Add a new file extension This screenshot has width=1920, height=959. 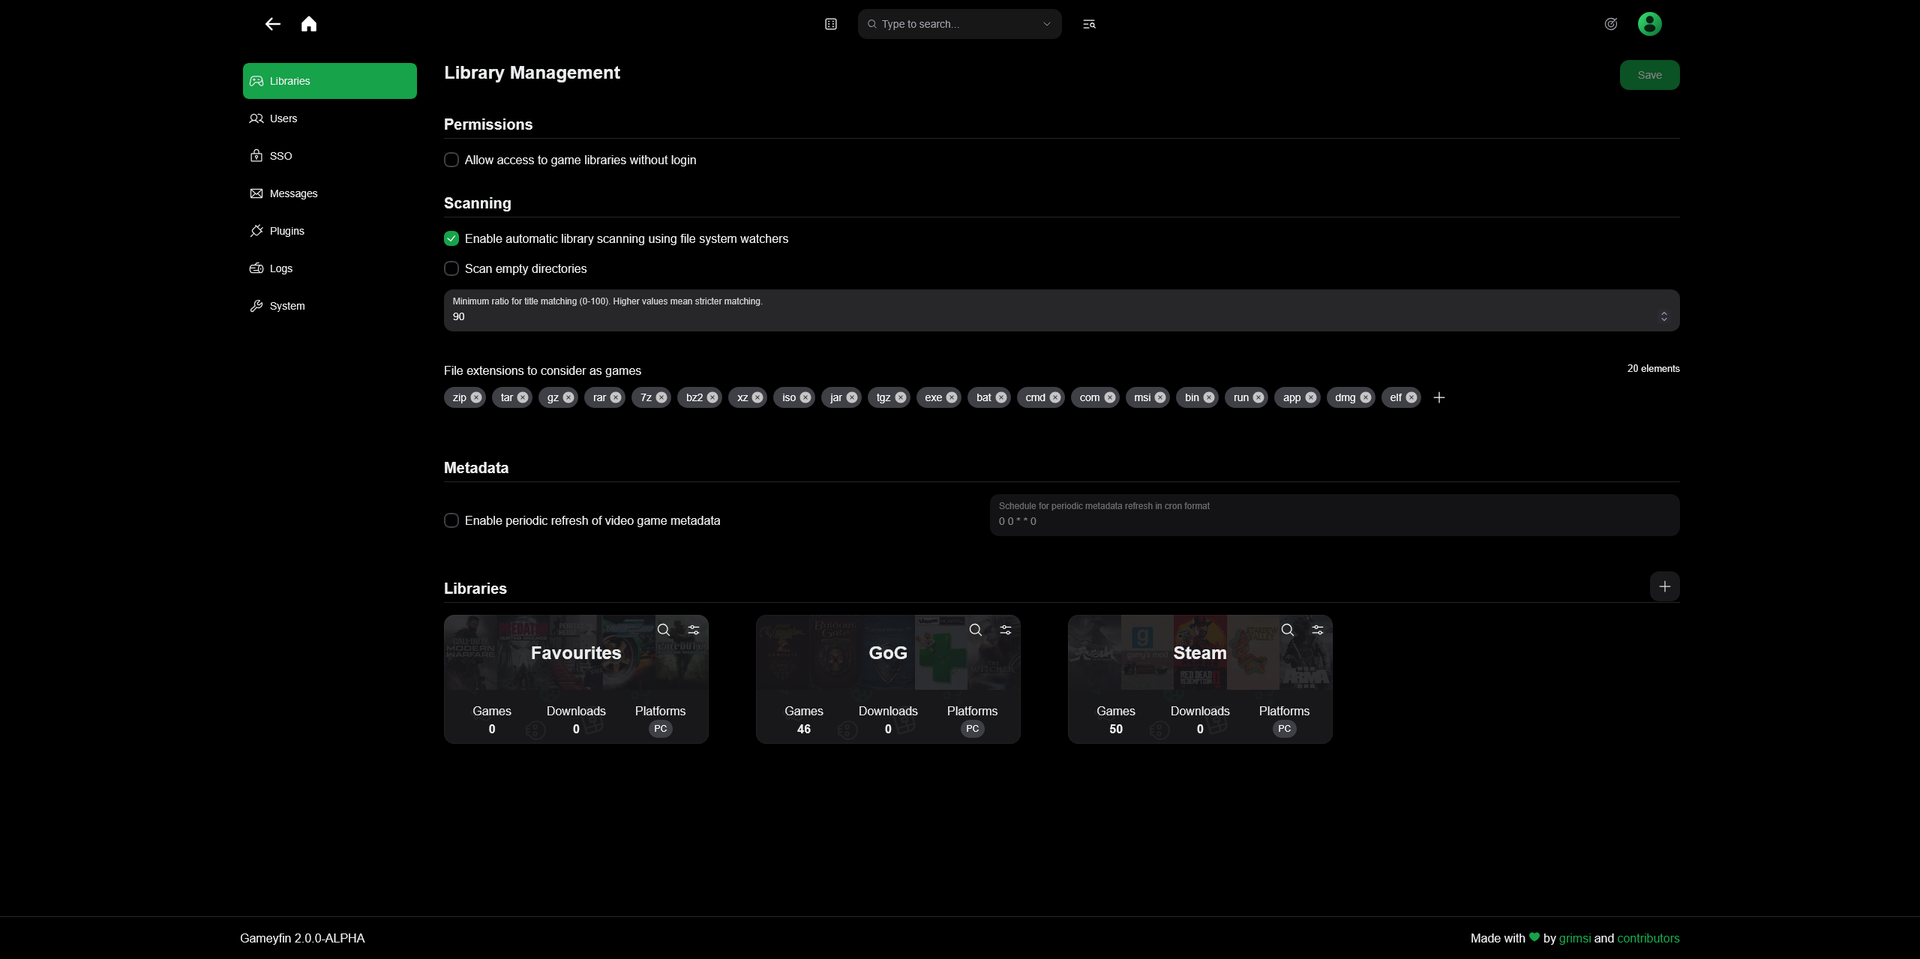tap(1439, 398)
